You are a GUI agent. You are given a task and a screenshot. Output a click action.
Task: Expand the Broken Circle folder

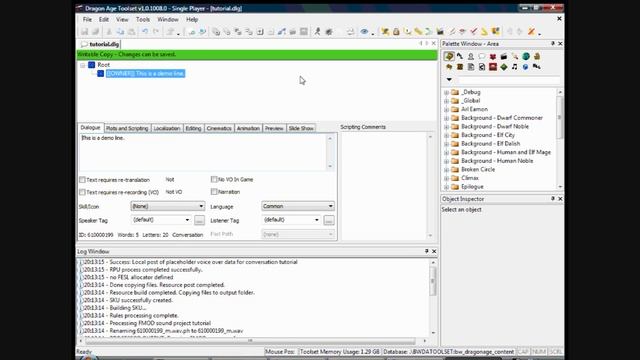[x=446, y=169]
